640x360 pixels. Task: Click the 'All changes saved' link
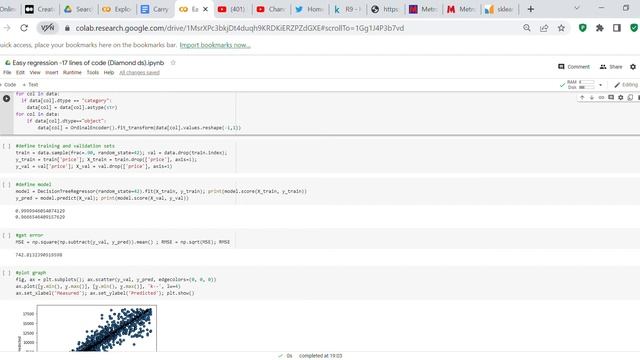[x=139, y=73]
